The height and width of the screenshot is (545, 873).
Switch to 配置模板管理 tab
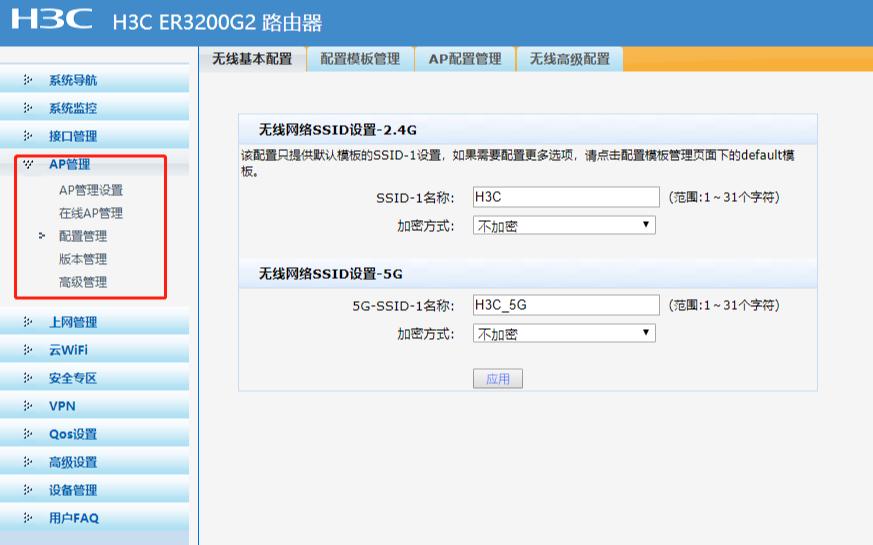tap(360, 59)
